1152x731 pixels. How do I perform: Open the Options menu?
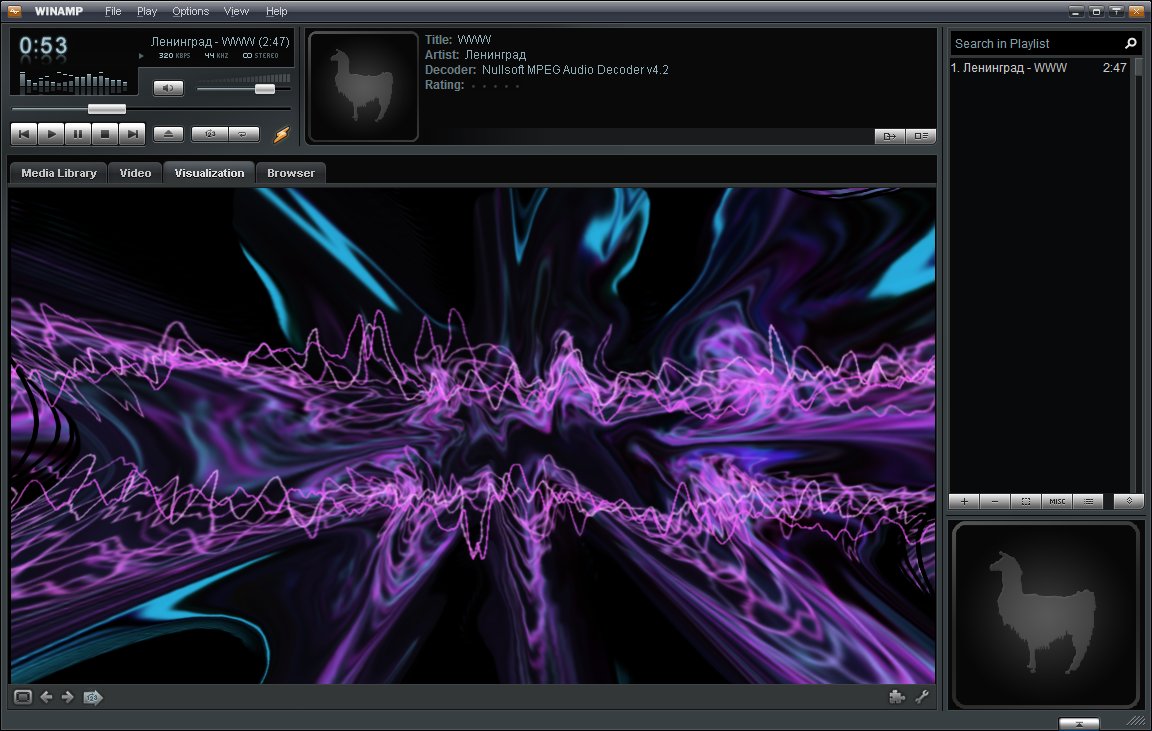190,11
